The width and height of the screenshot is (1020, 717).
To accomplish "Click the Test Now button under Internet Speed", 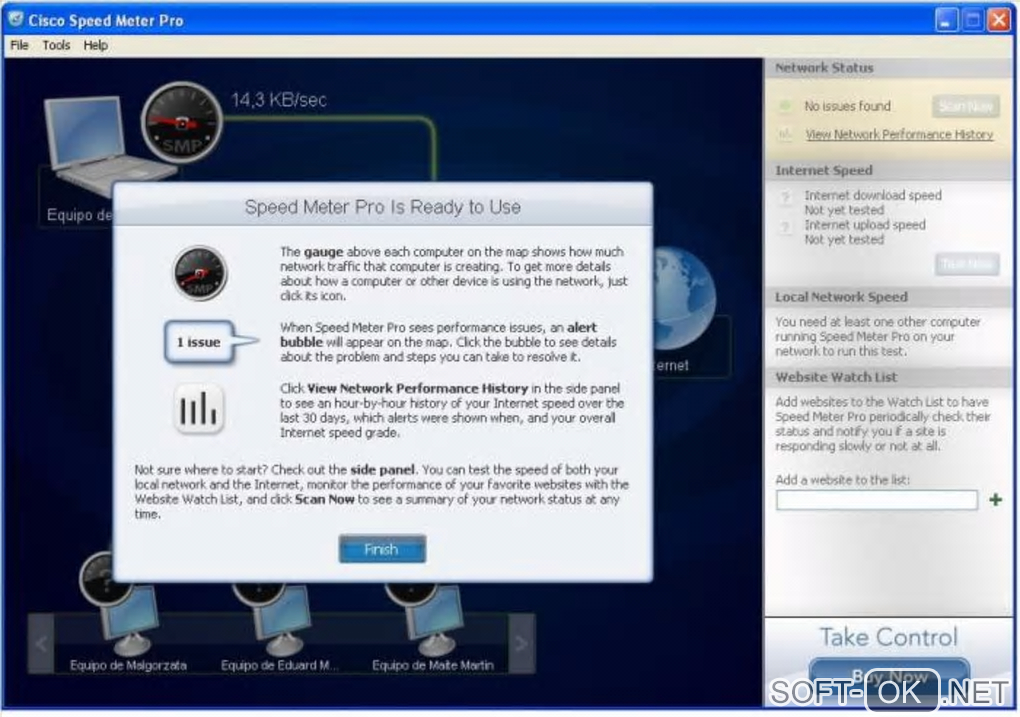I will 967,264.
